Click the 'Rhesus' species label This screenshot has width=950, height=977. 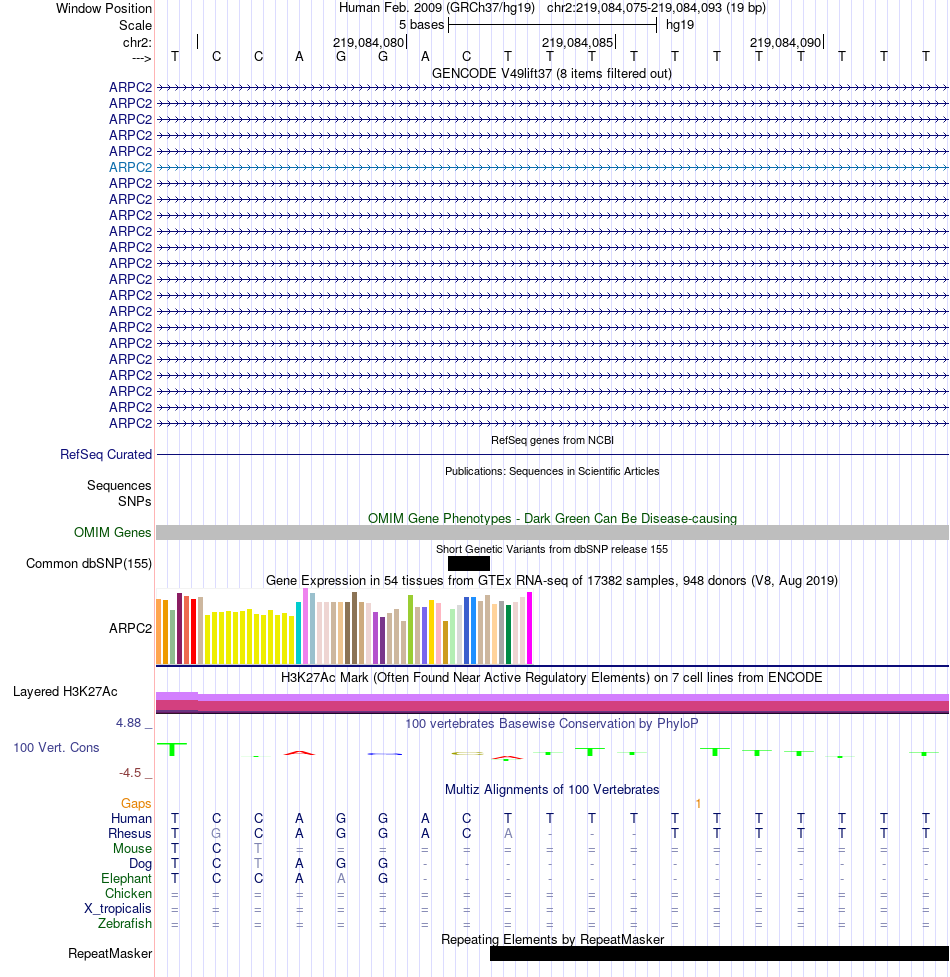click(130, 833)
